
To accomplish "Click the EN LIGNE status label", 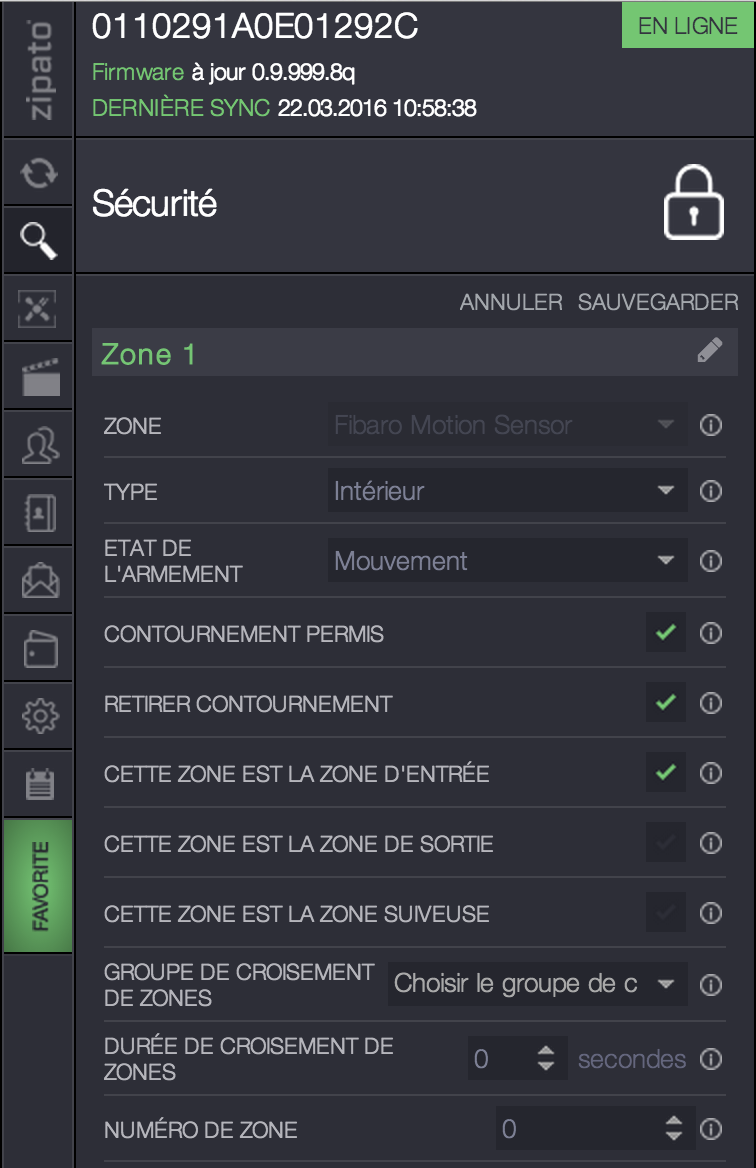I will (x=688, y=24).
